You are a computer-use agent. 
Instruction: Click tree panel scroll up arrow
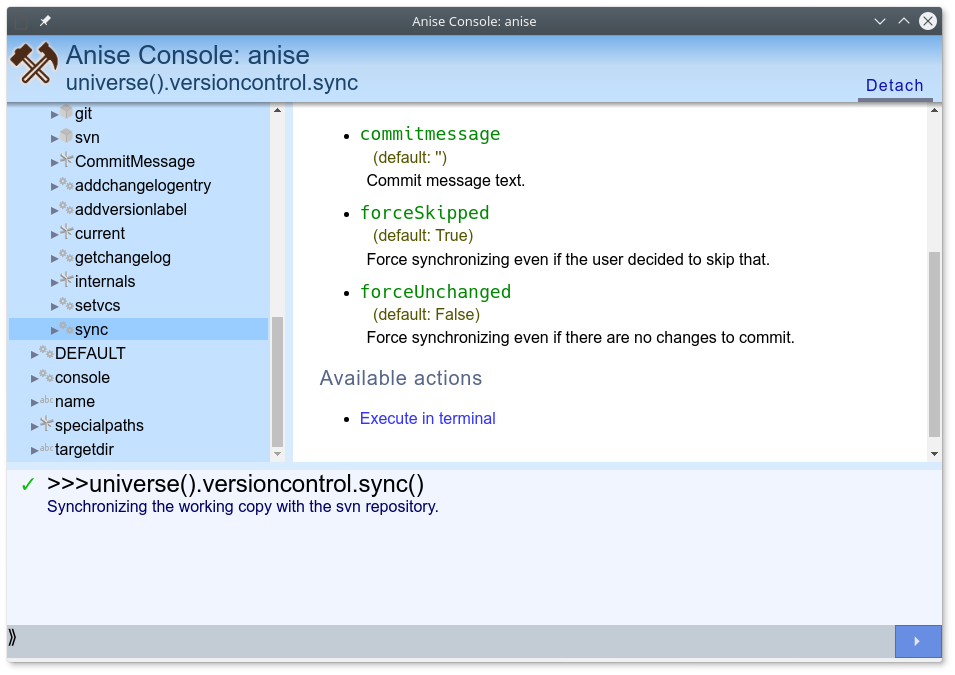[x=277, y=110]
